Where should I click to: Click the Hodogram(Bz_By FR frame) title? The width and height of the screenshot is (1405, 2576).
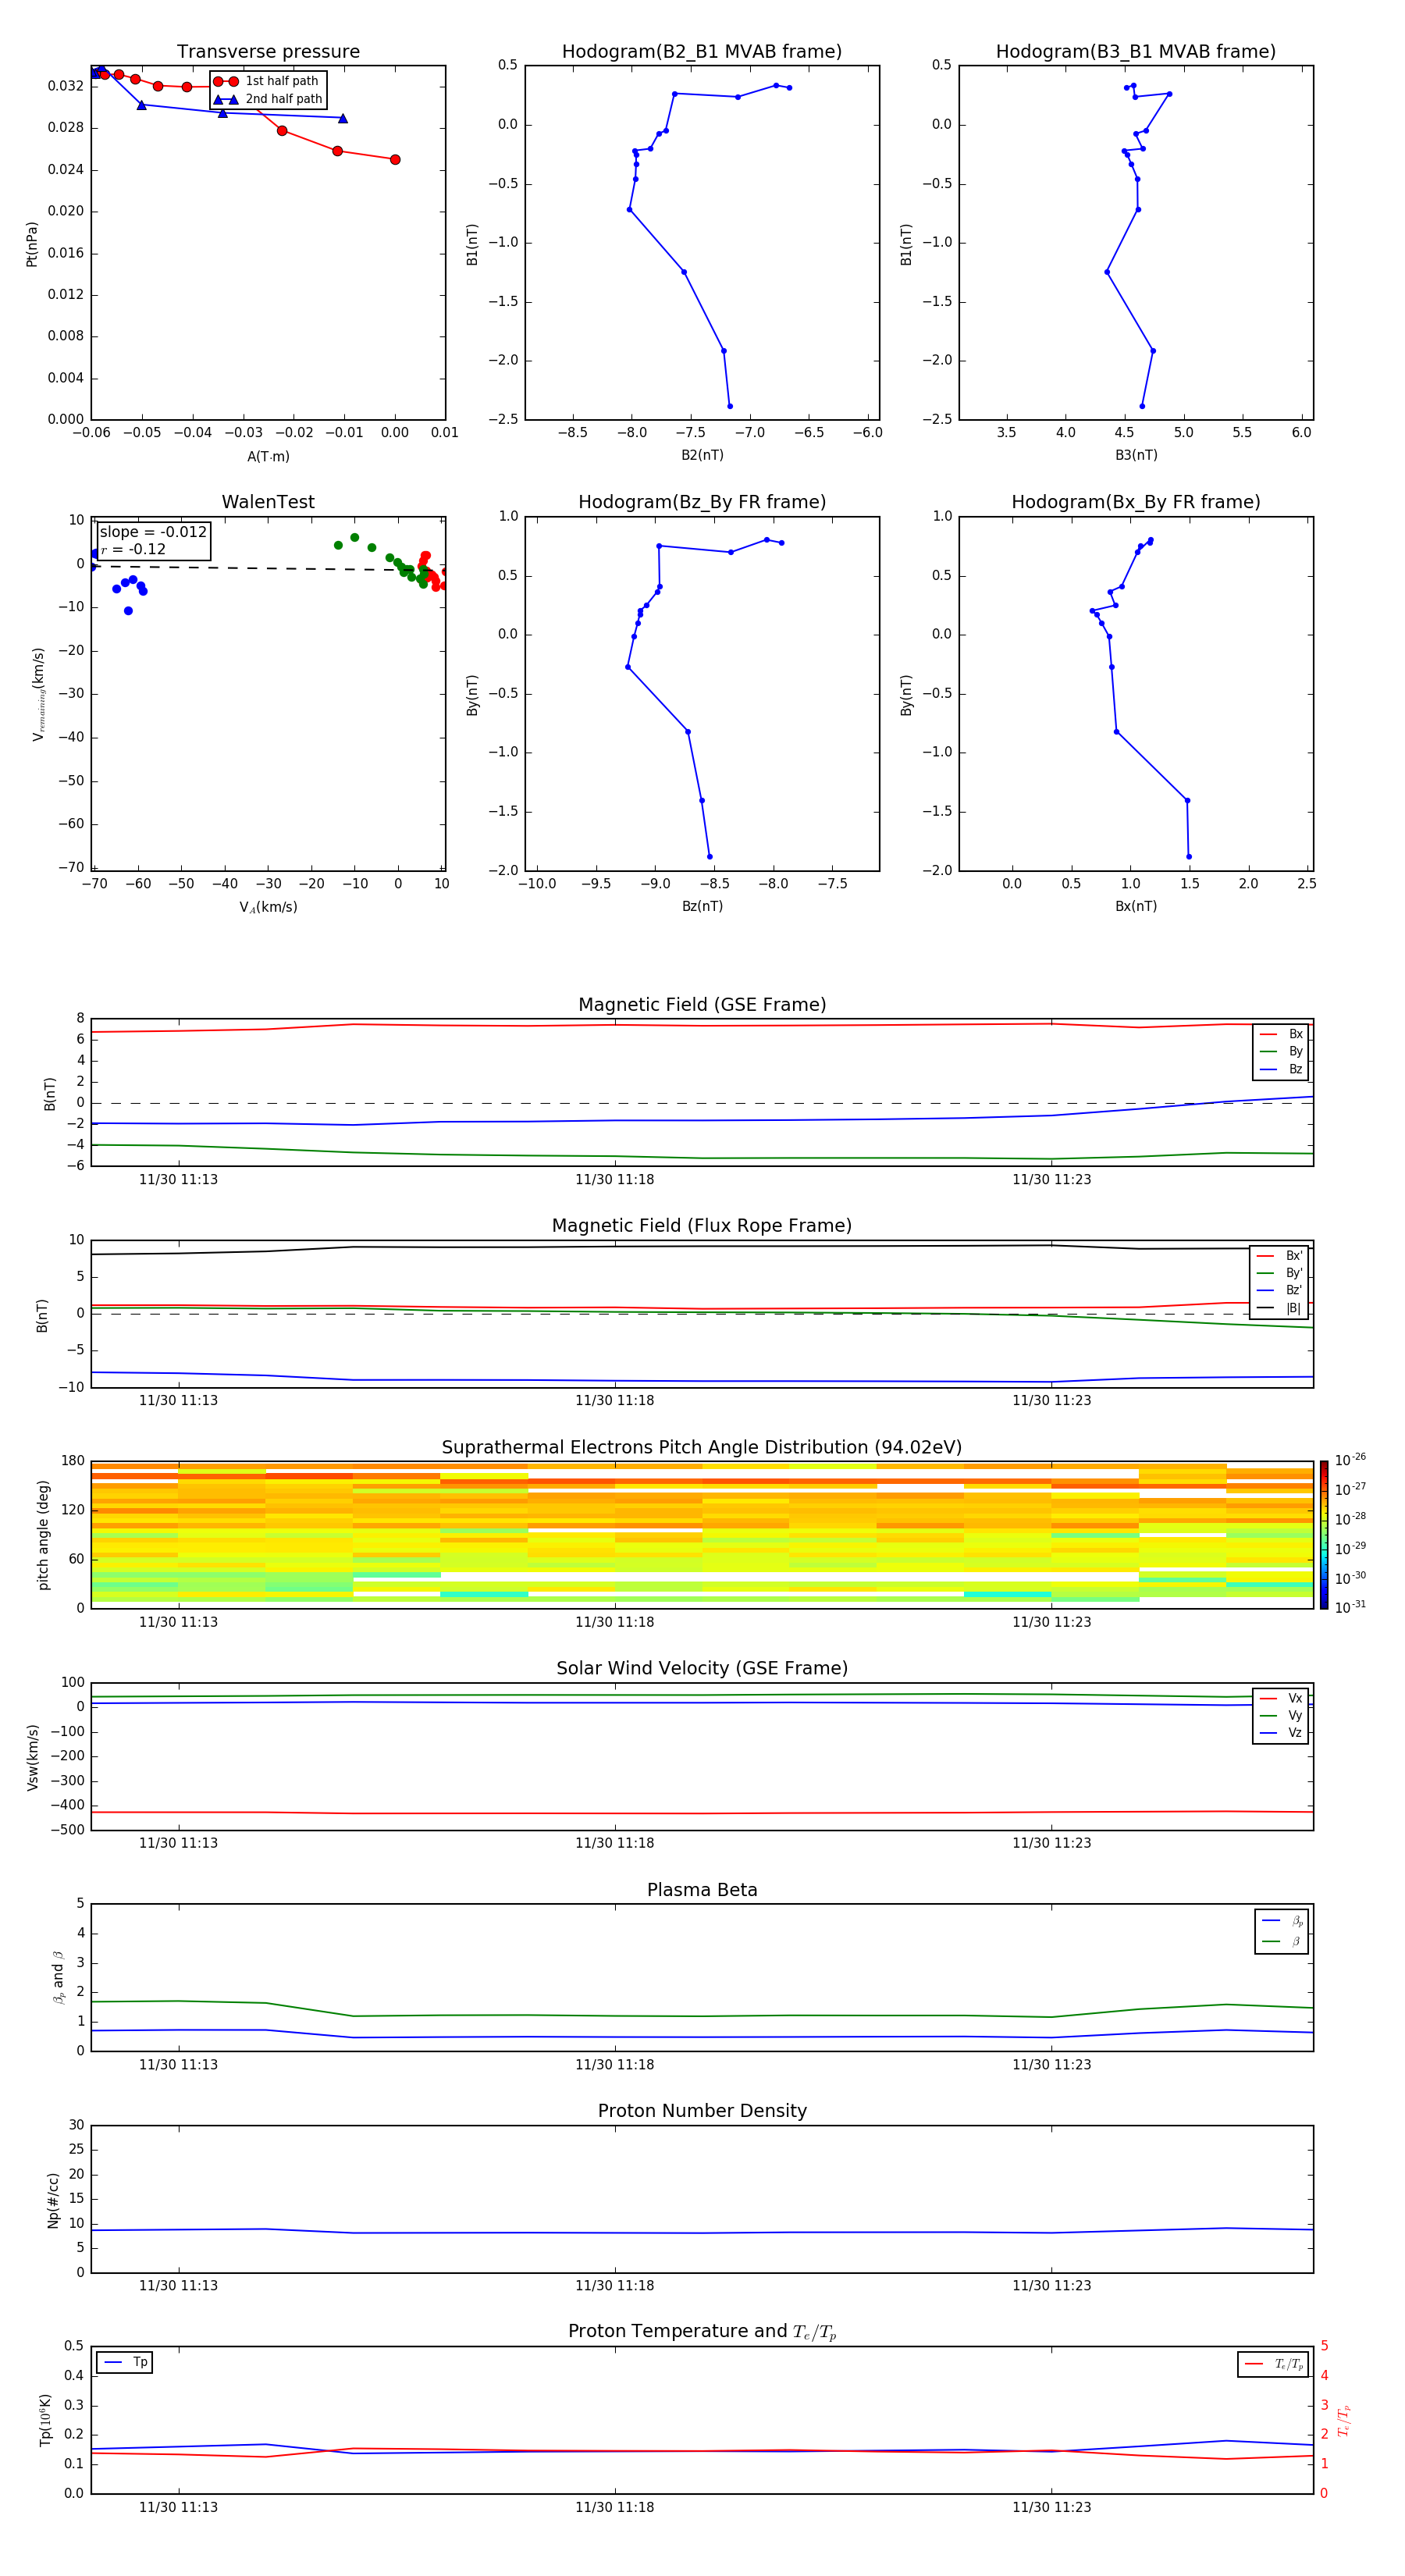click(x=702, y=502)
